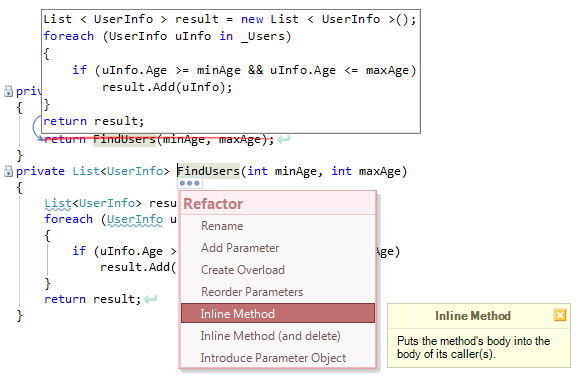Image resolution: width=577 pixels, height=375 pixels.
Task: Click the List<UserInfo> return type
Action: (121, 171)
